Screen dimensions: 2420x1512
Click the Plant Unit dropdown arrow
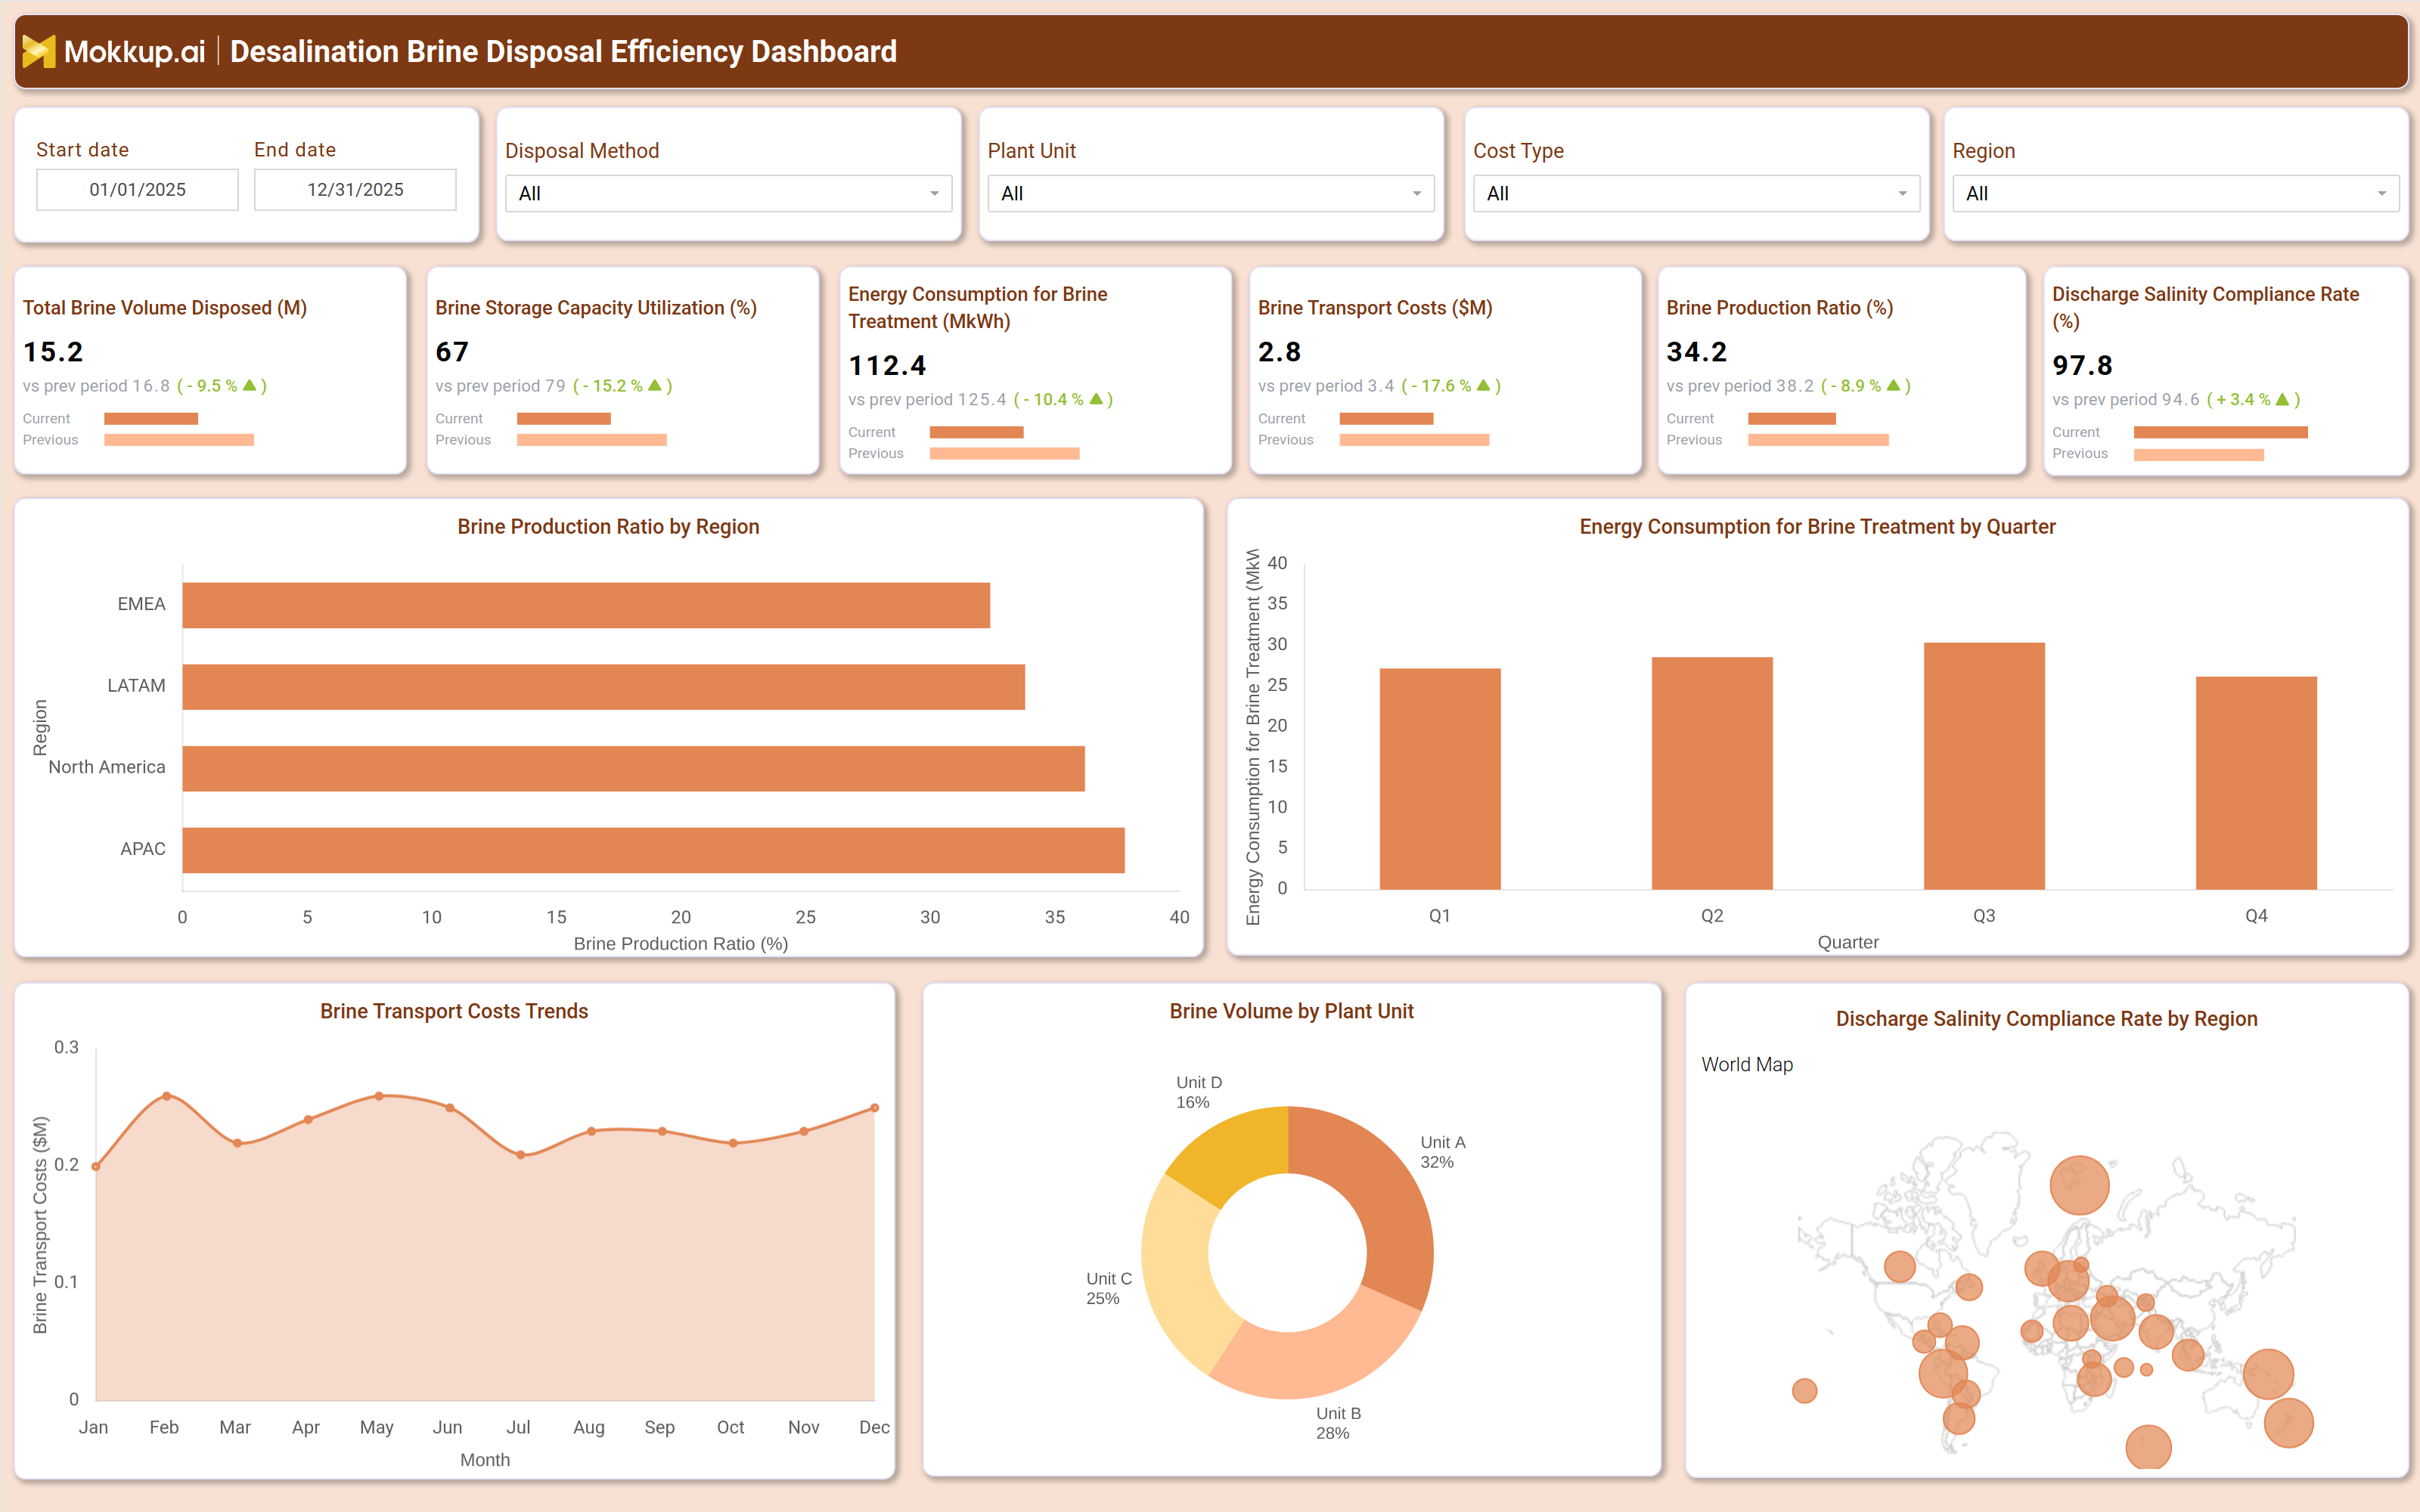(x=1417, y=194)
